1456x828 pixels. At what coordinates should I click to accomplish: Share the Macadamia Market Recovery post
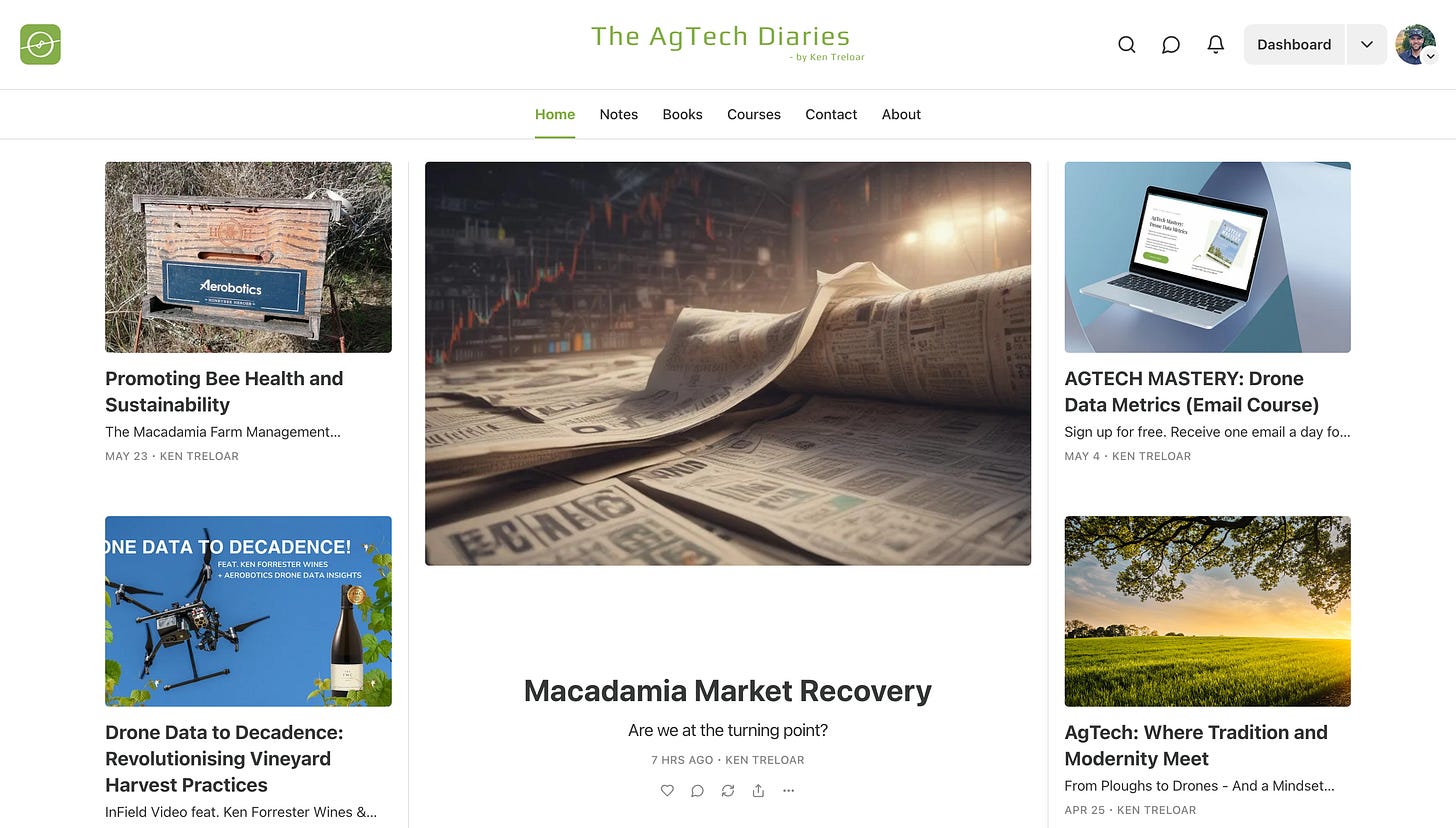point(758,791)
